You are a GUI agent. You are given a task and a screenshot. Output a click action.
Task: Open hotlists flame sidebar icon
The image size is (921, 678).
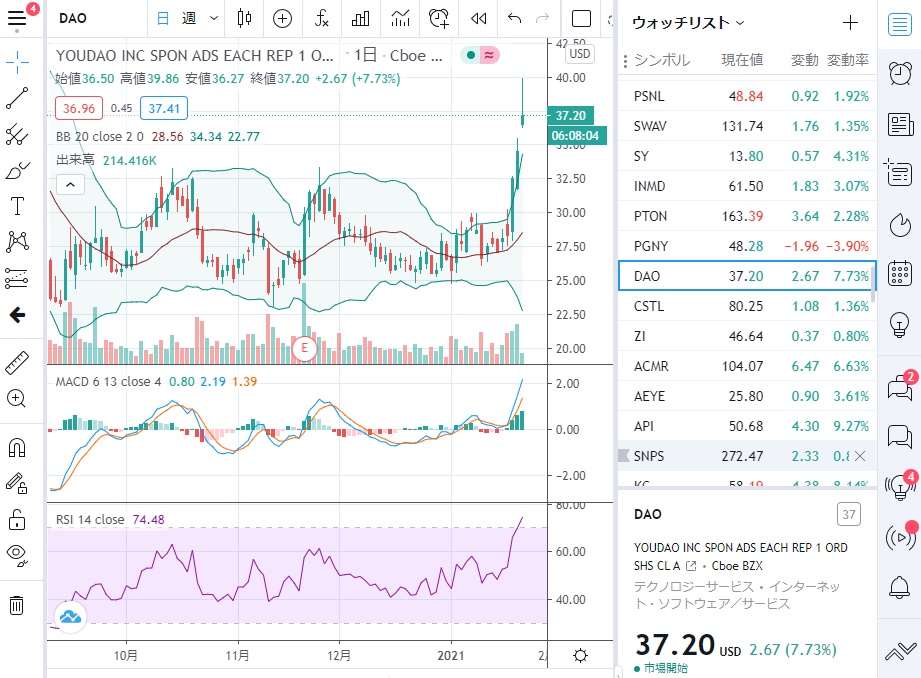899,224
